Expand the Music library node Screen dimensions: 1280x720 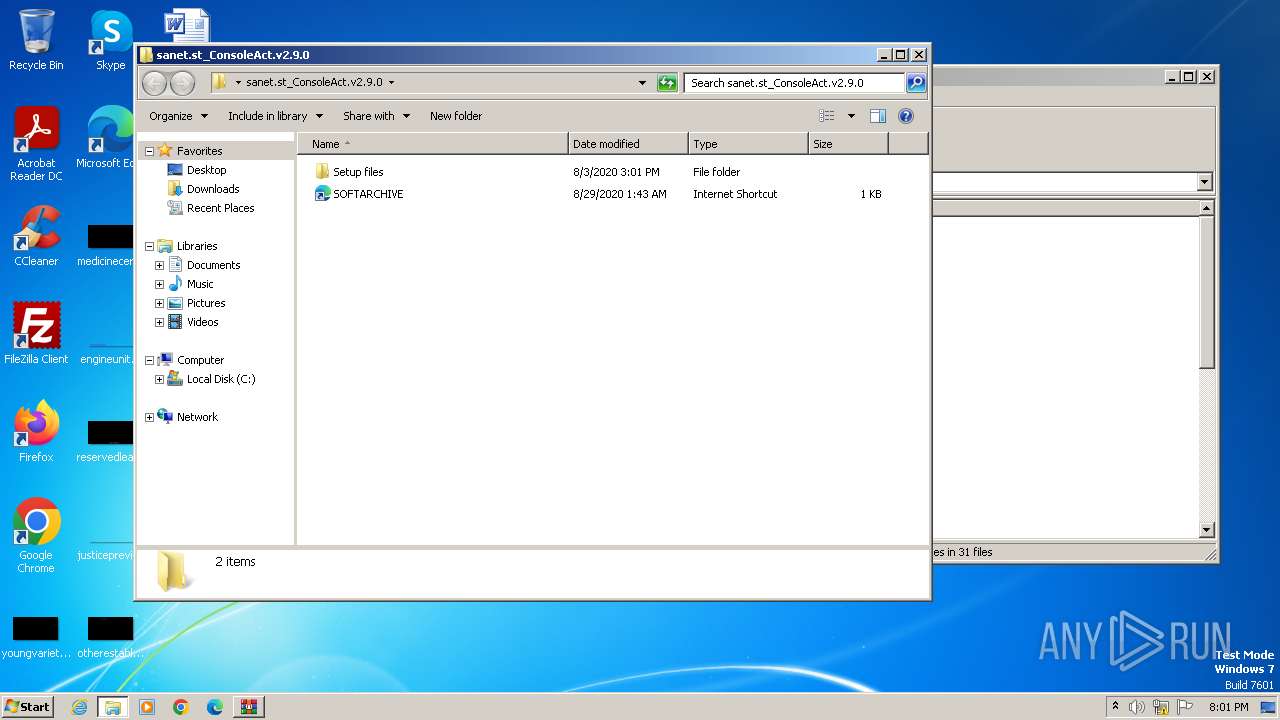[159, 284]
